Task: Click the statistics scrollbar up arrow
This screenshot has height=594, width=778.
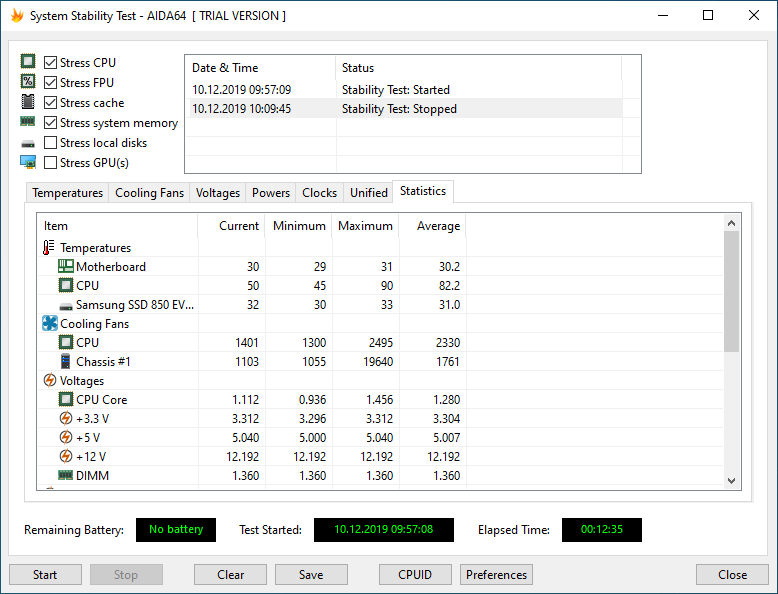Action: click(x=731, y=223)
